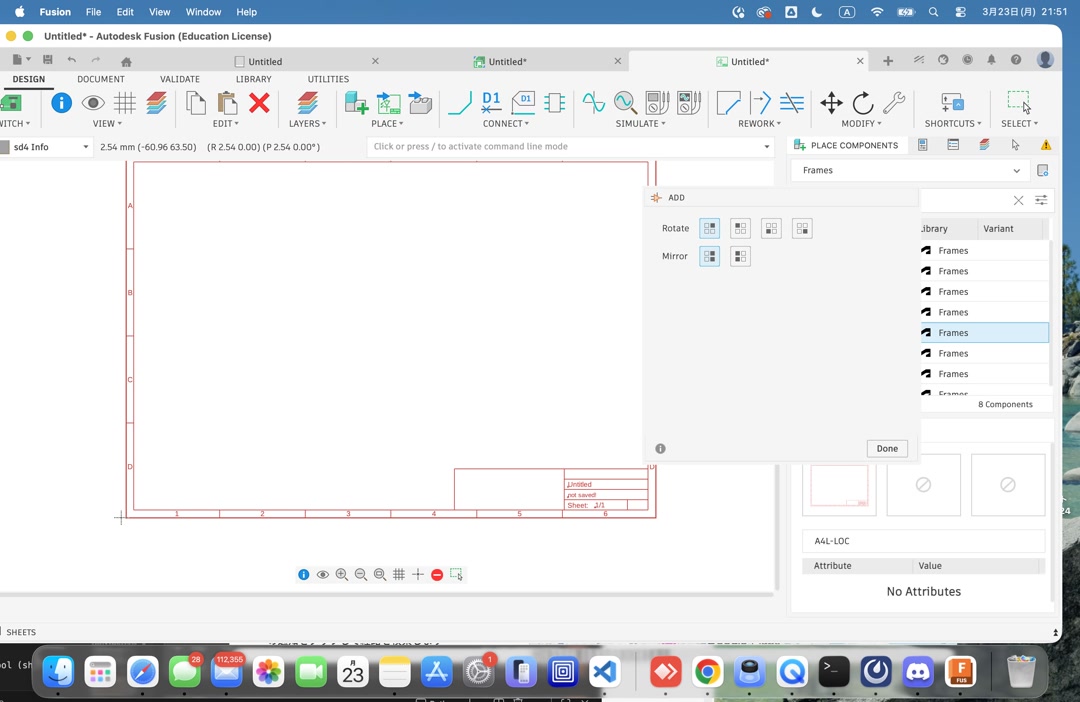This screenshot has width=1080, height=702.
Task: Expand the CONNECT dropdown menu
Action: (506, 123)
